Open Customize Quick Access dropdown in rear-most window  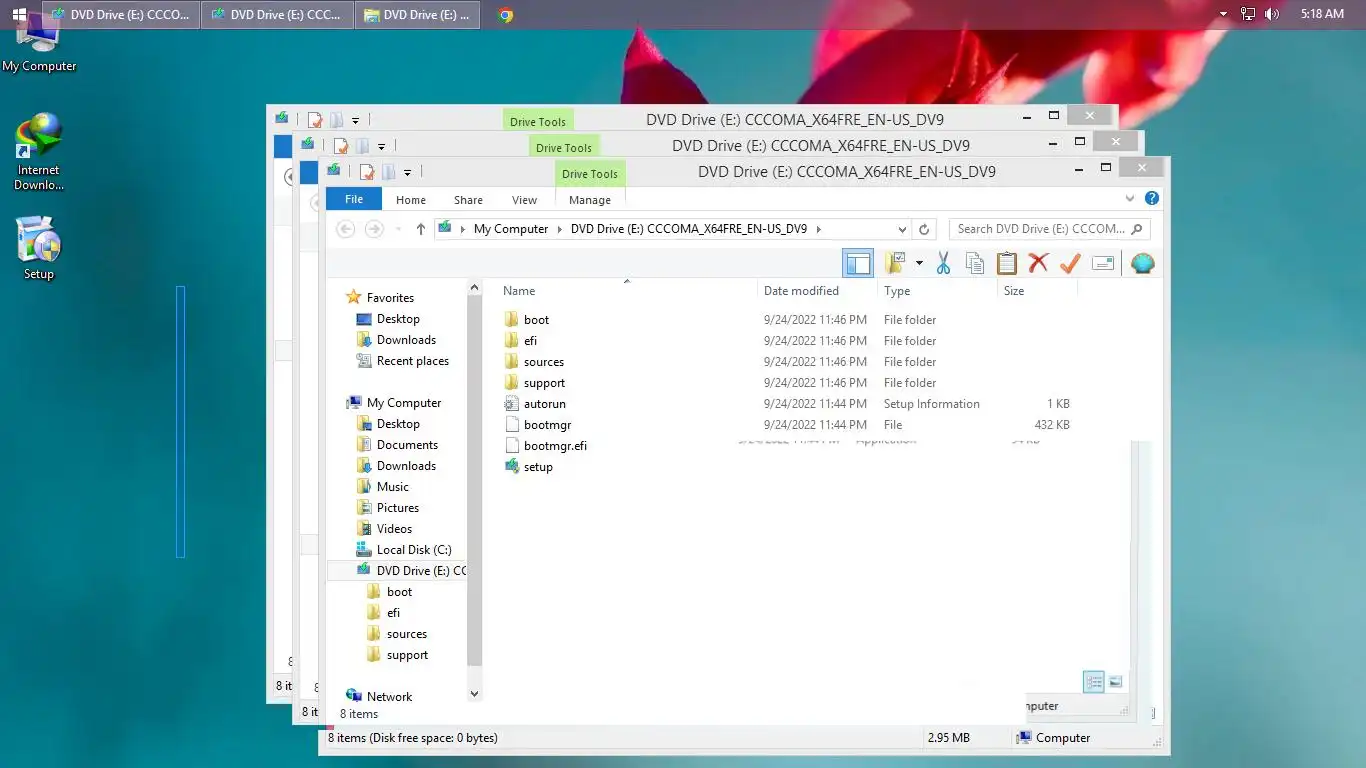[x=355, y=121]
